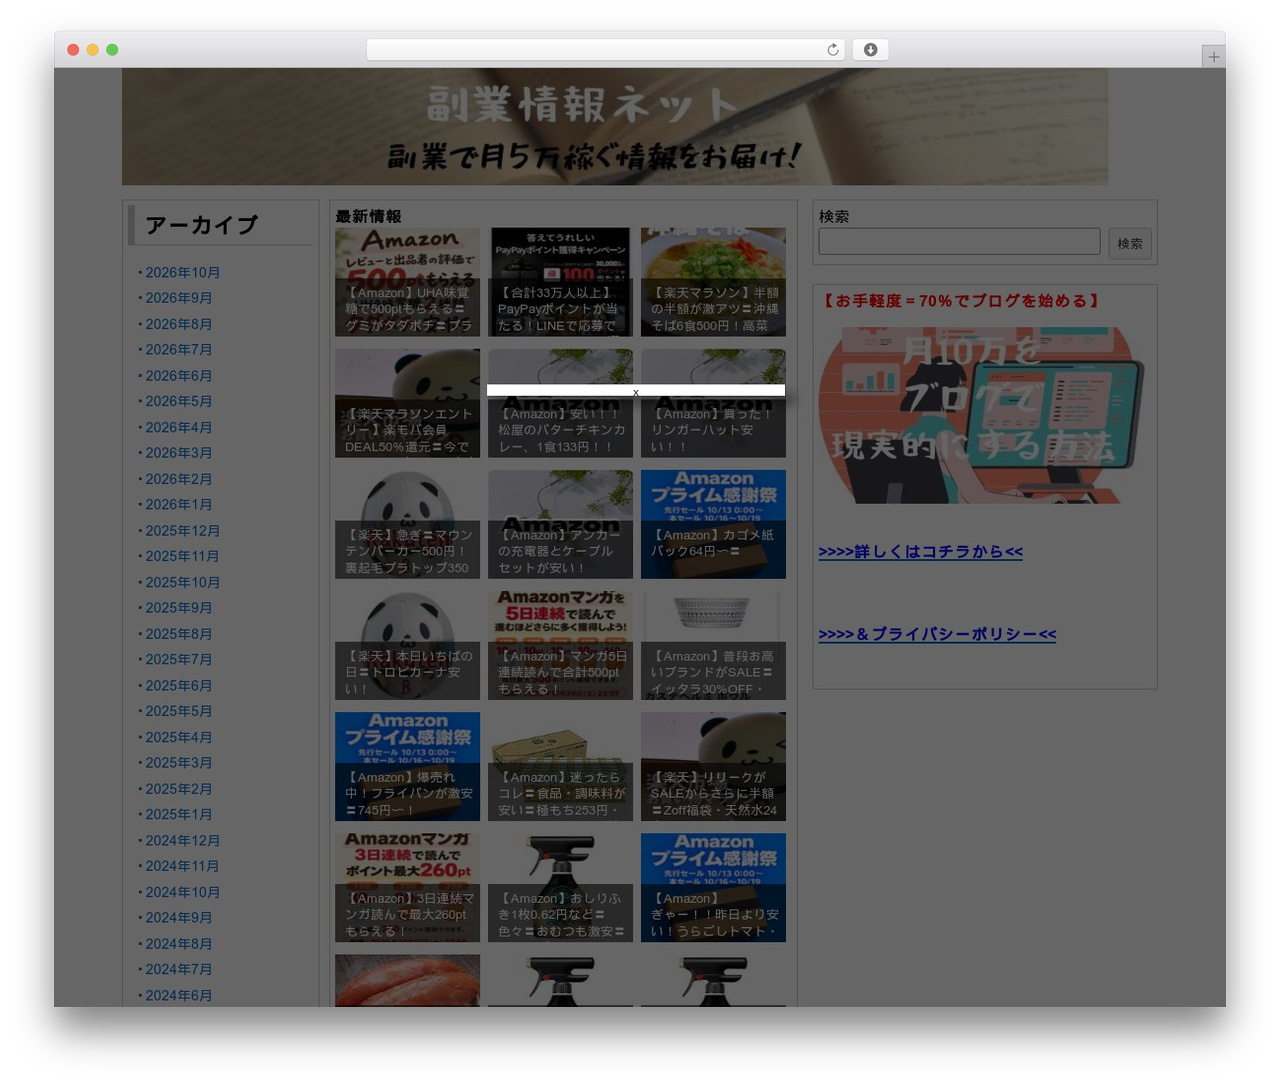Viewport: 1280px width, 1084px height.
Task: Open the 沖縄そば 楽天マラソン post
Action: coord(713,282)
